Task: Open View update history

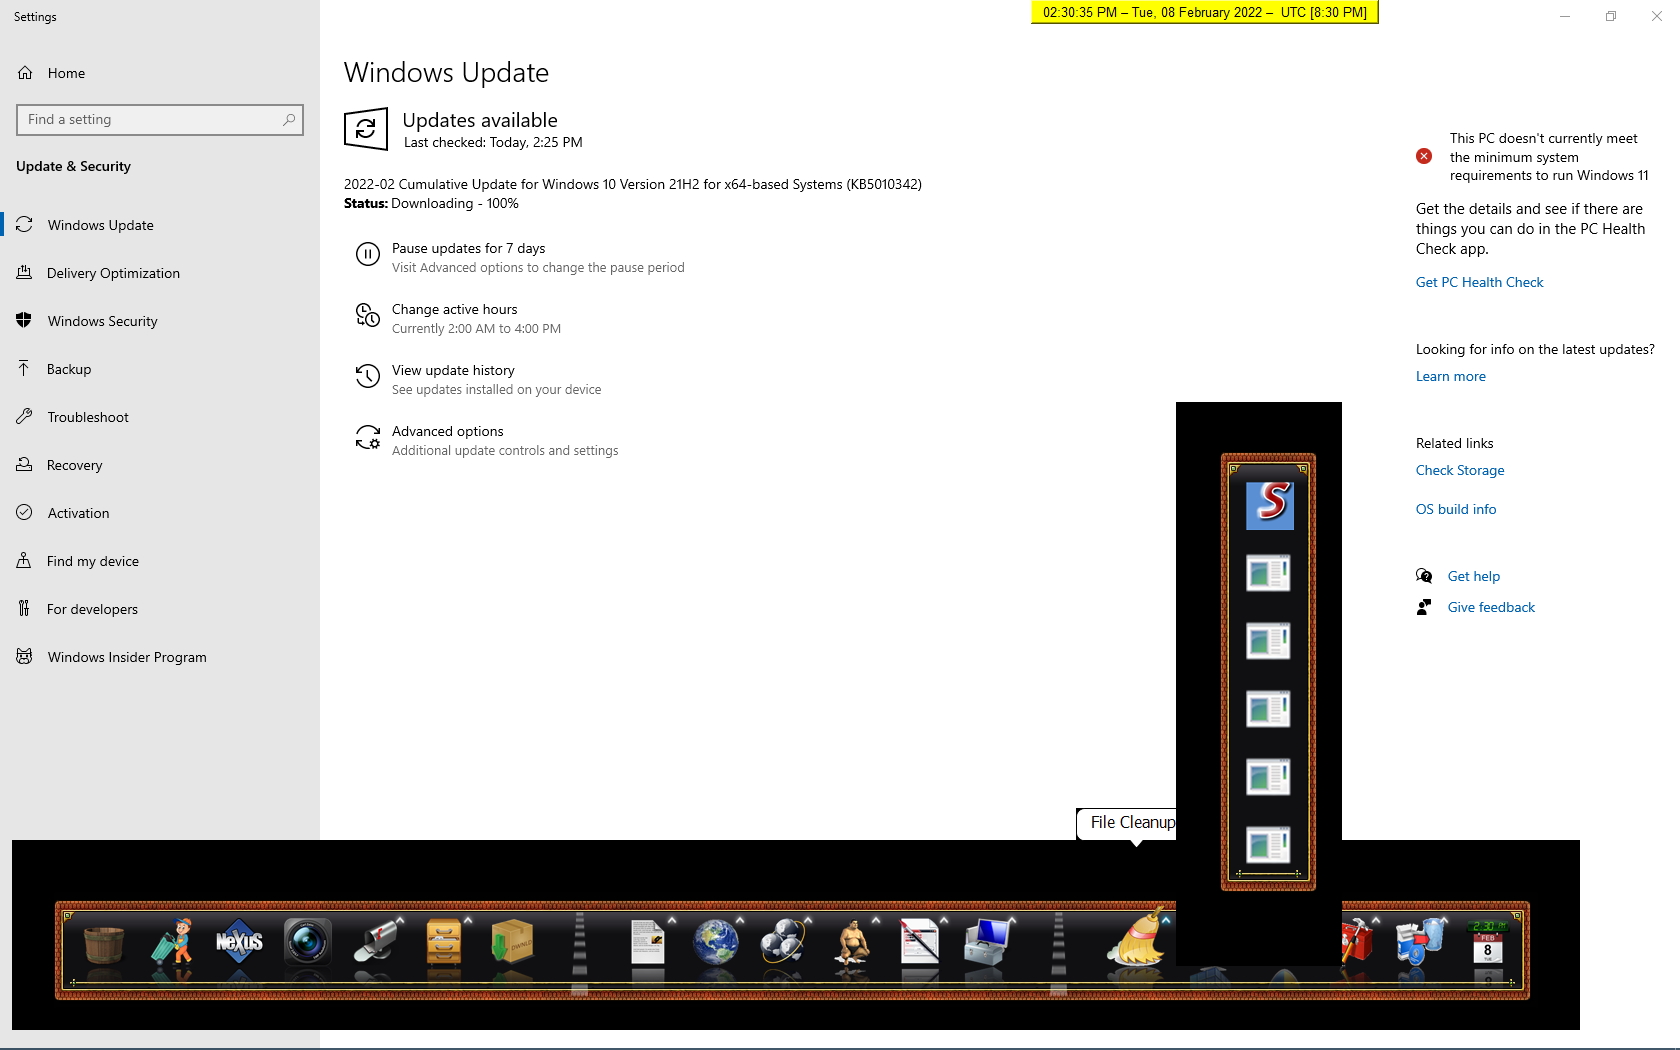Action: coord(453,370)
